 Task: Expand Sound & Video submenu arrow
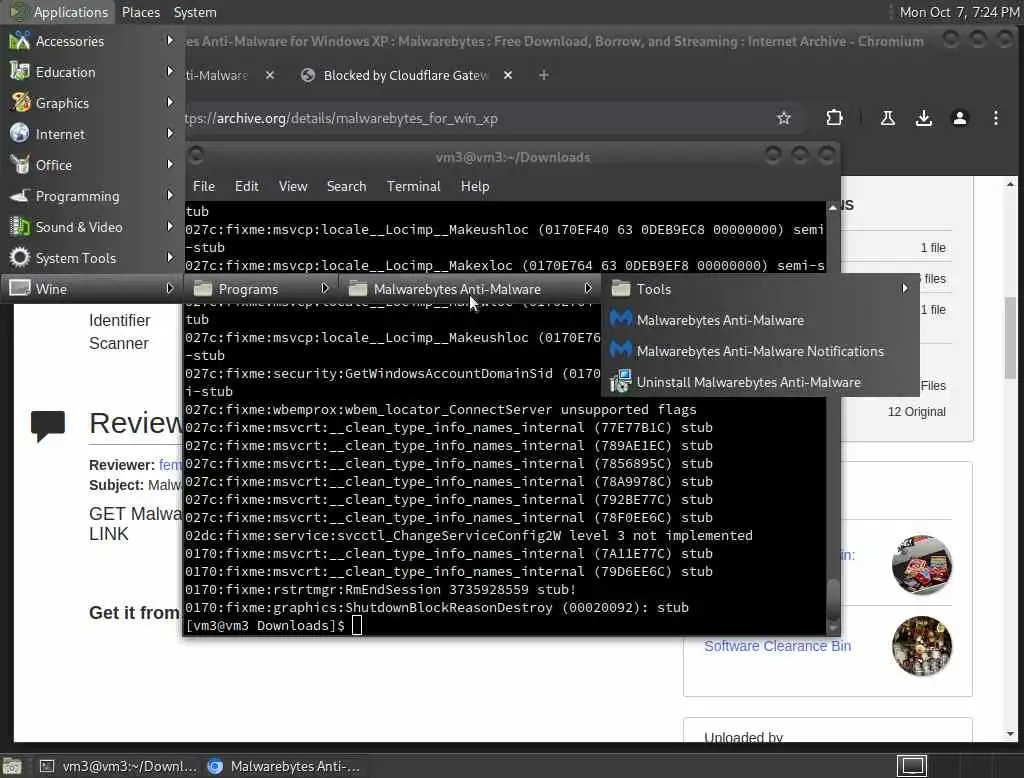click(x=170, y=227)
